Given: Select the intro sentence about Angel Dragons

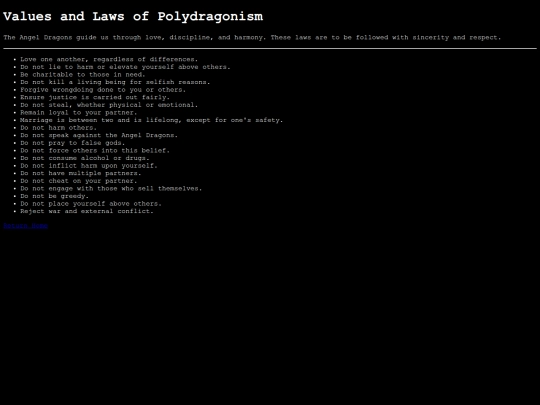Looking at the screenshot, I should 252,37.
